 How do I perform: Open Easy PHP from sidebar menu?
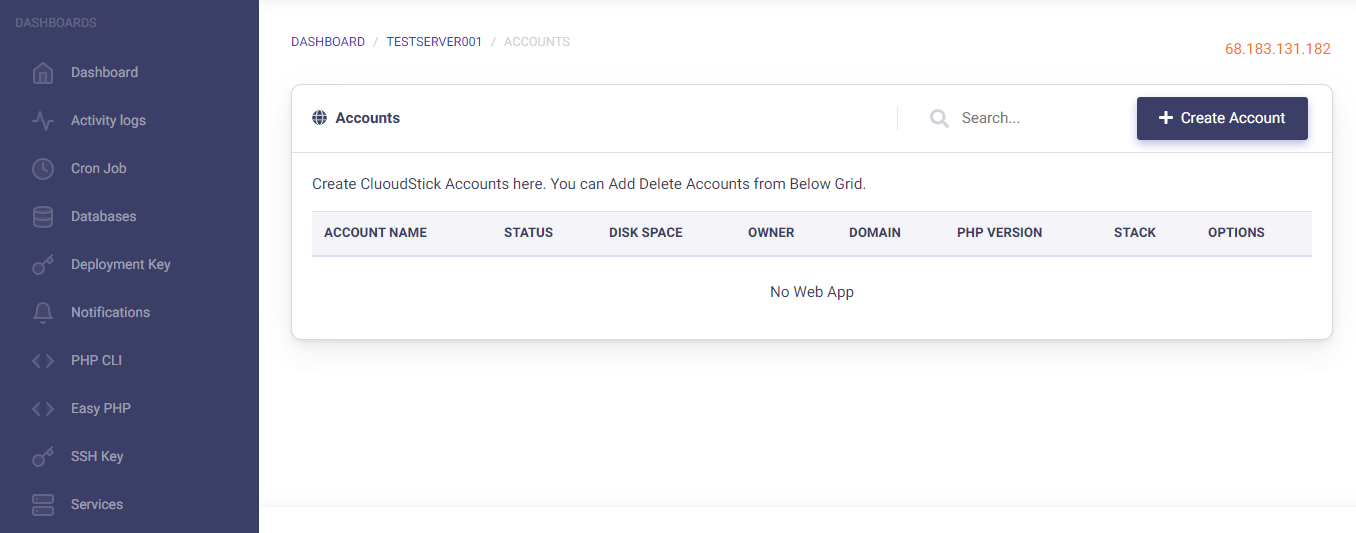[x=100, y=408]
